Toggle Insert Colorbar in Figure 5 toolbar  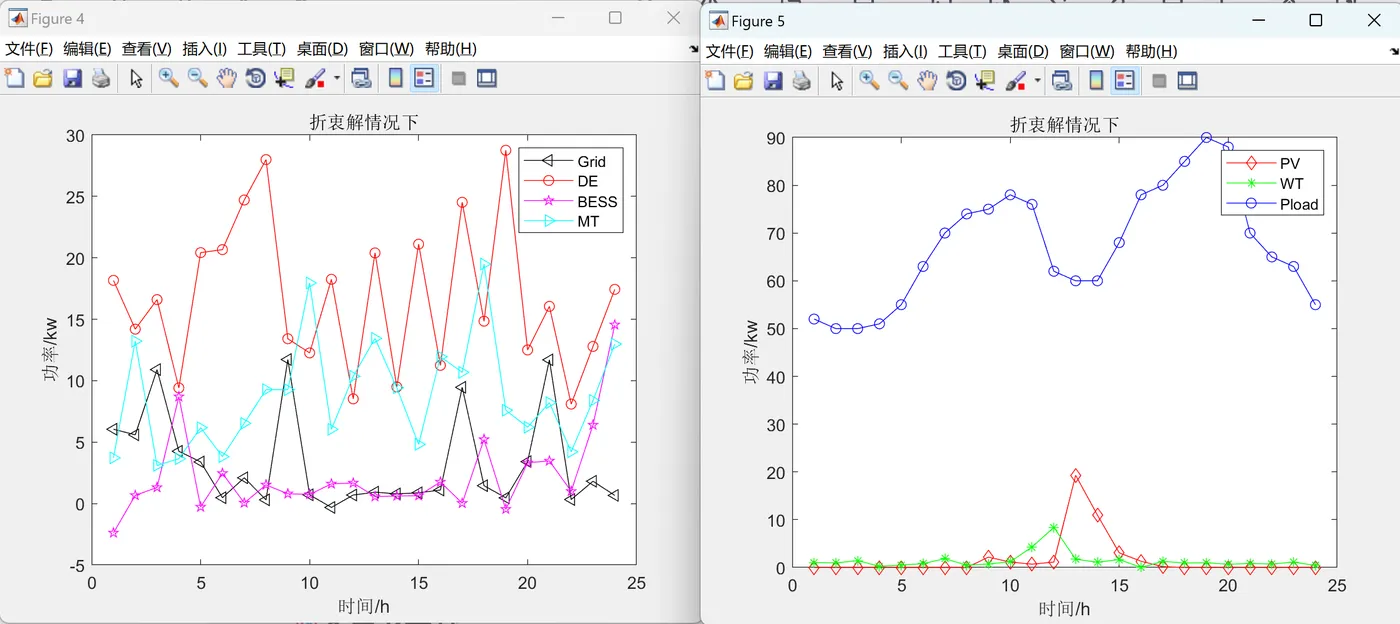click(x=1096, y=80)
